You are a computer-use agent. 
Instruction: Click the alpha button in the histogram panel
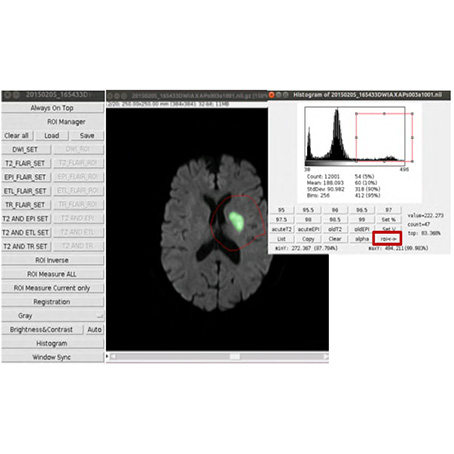(x=362, y=239)
